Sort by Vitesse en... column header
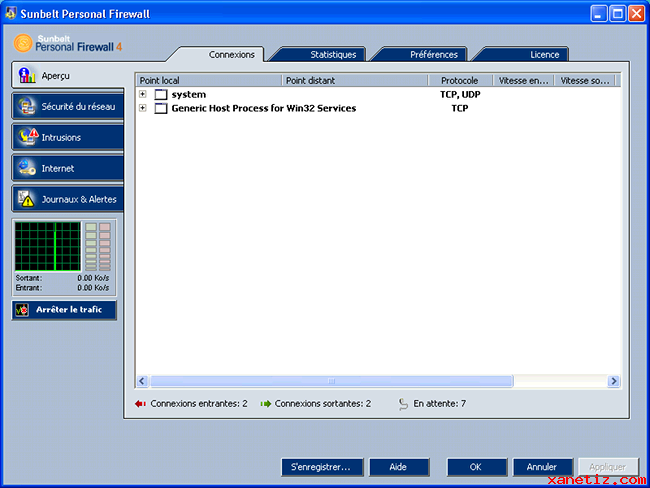This screenshot has width=650, height=488. pos(523,80)
